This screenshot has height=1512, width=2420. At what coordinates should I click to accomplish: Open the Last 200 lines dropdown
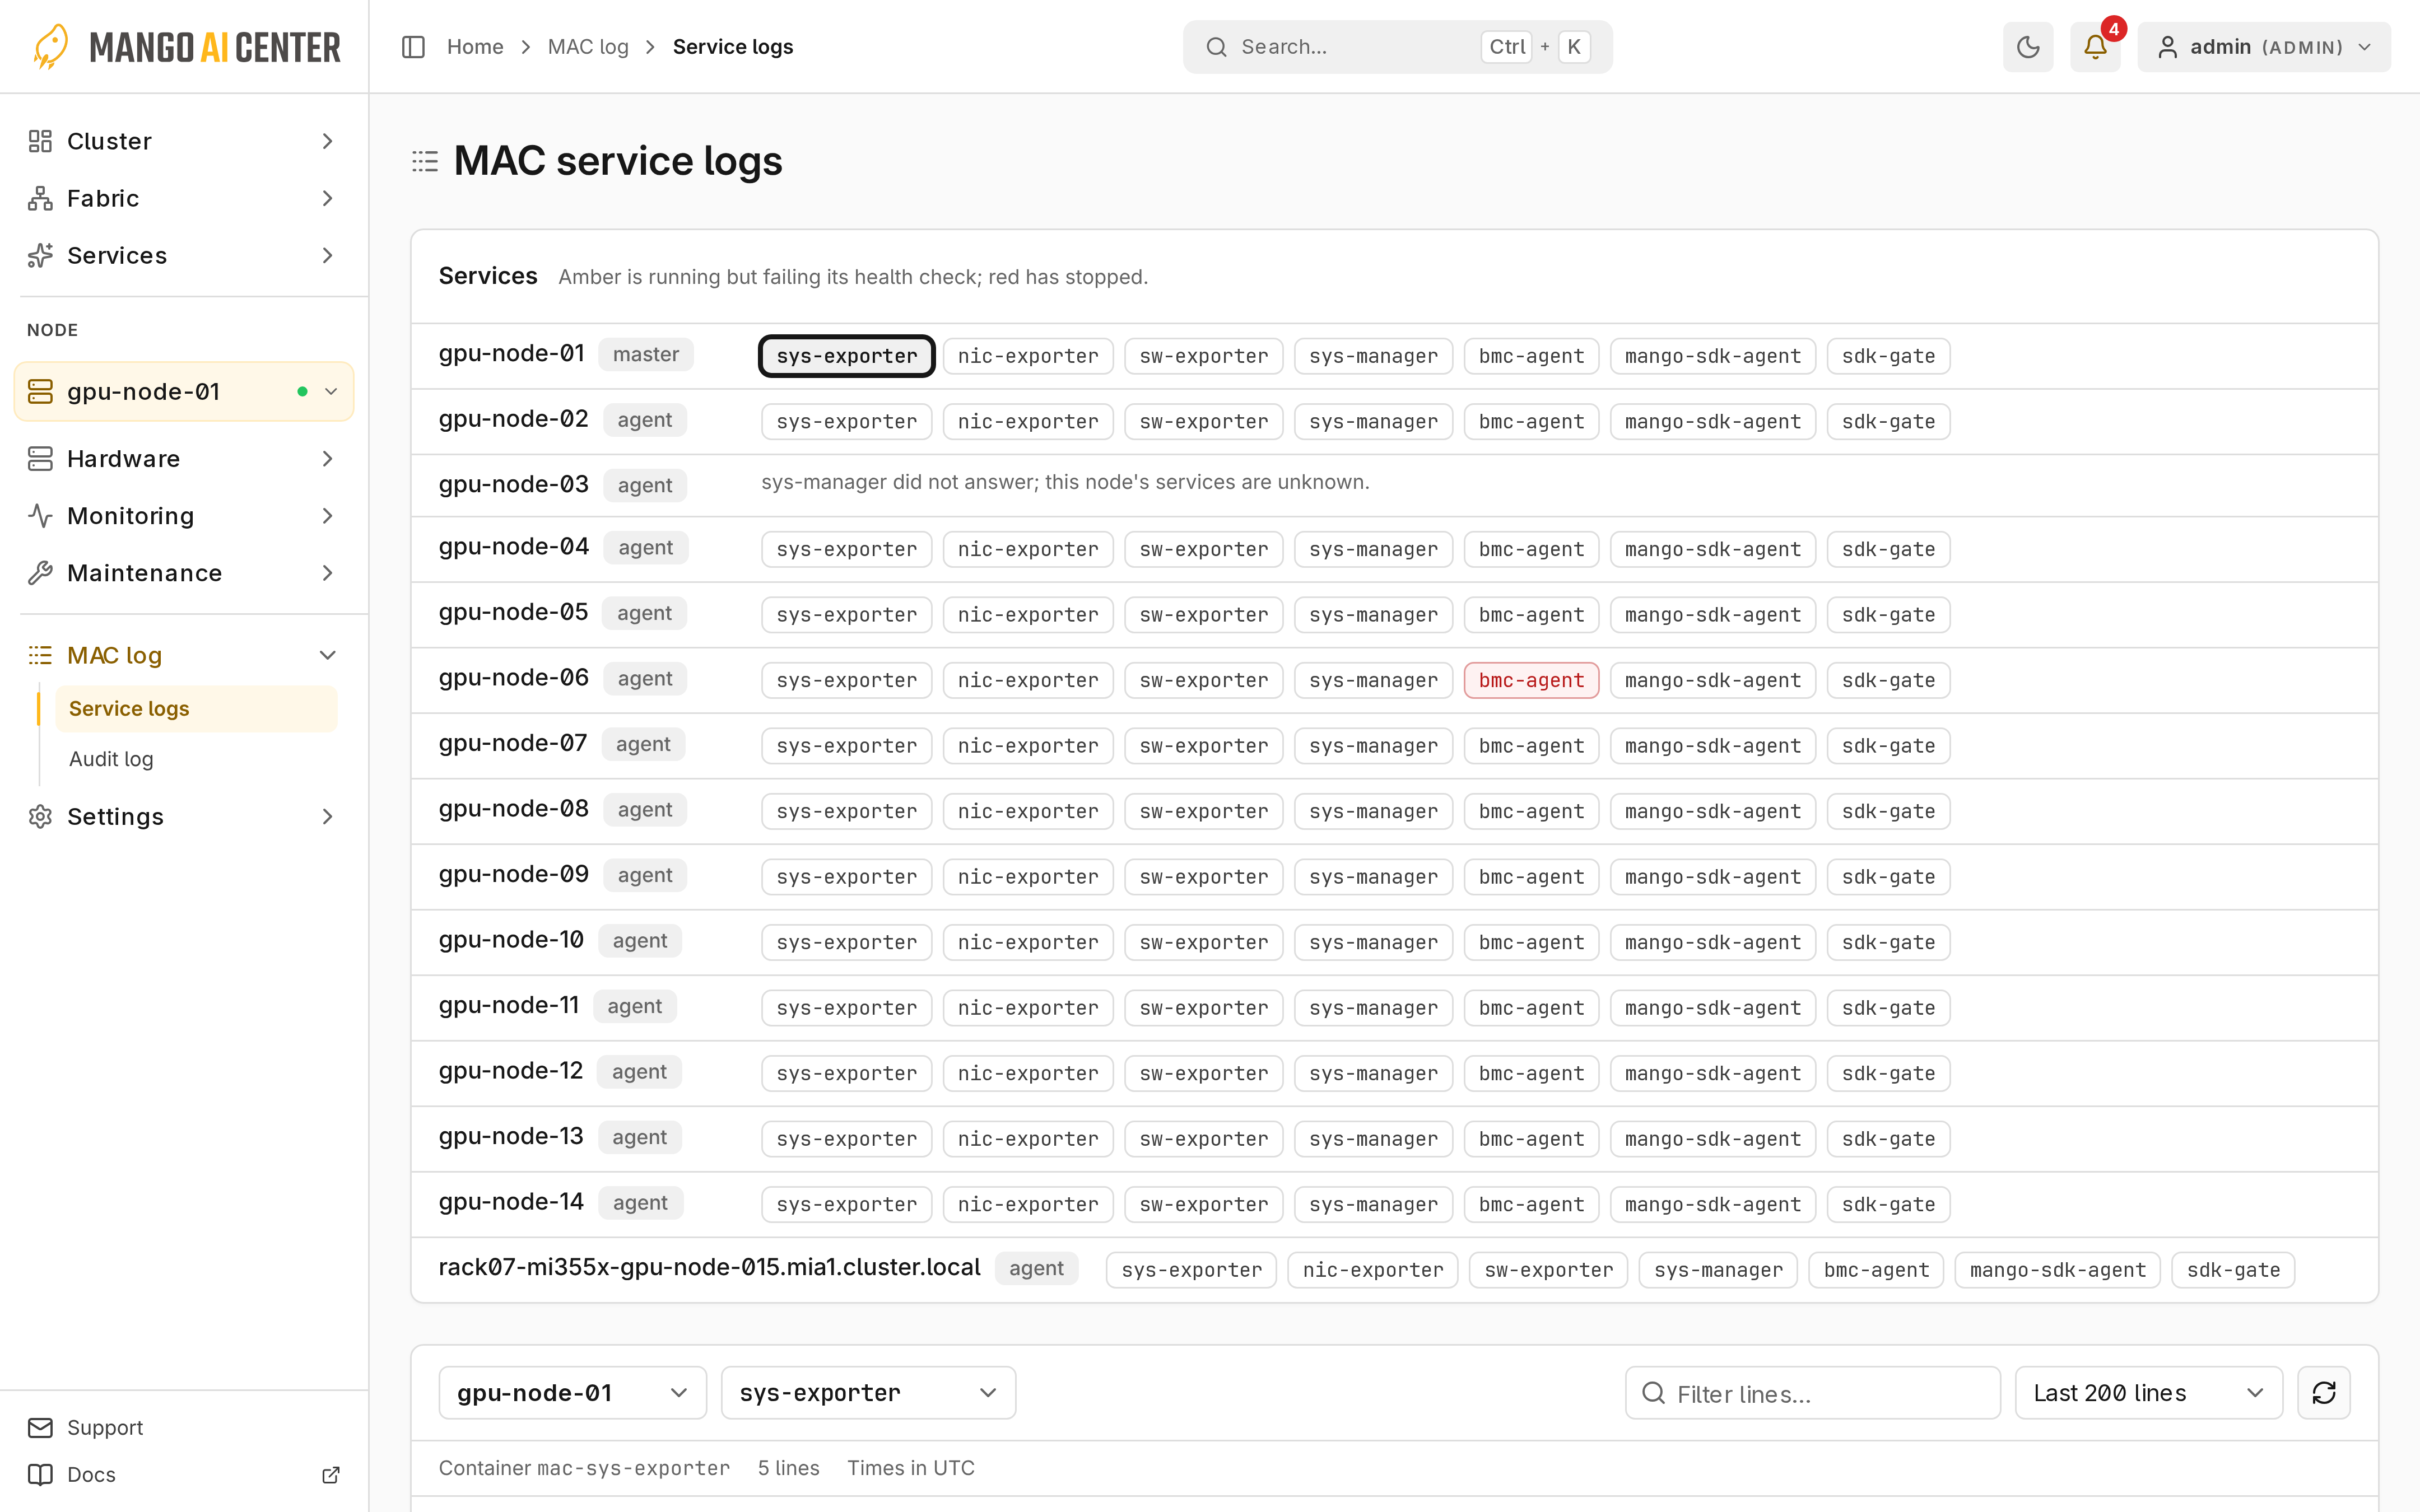point(2148,1392)
